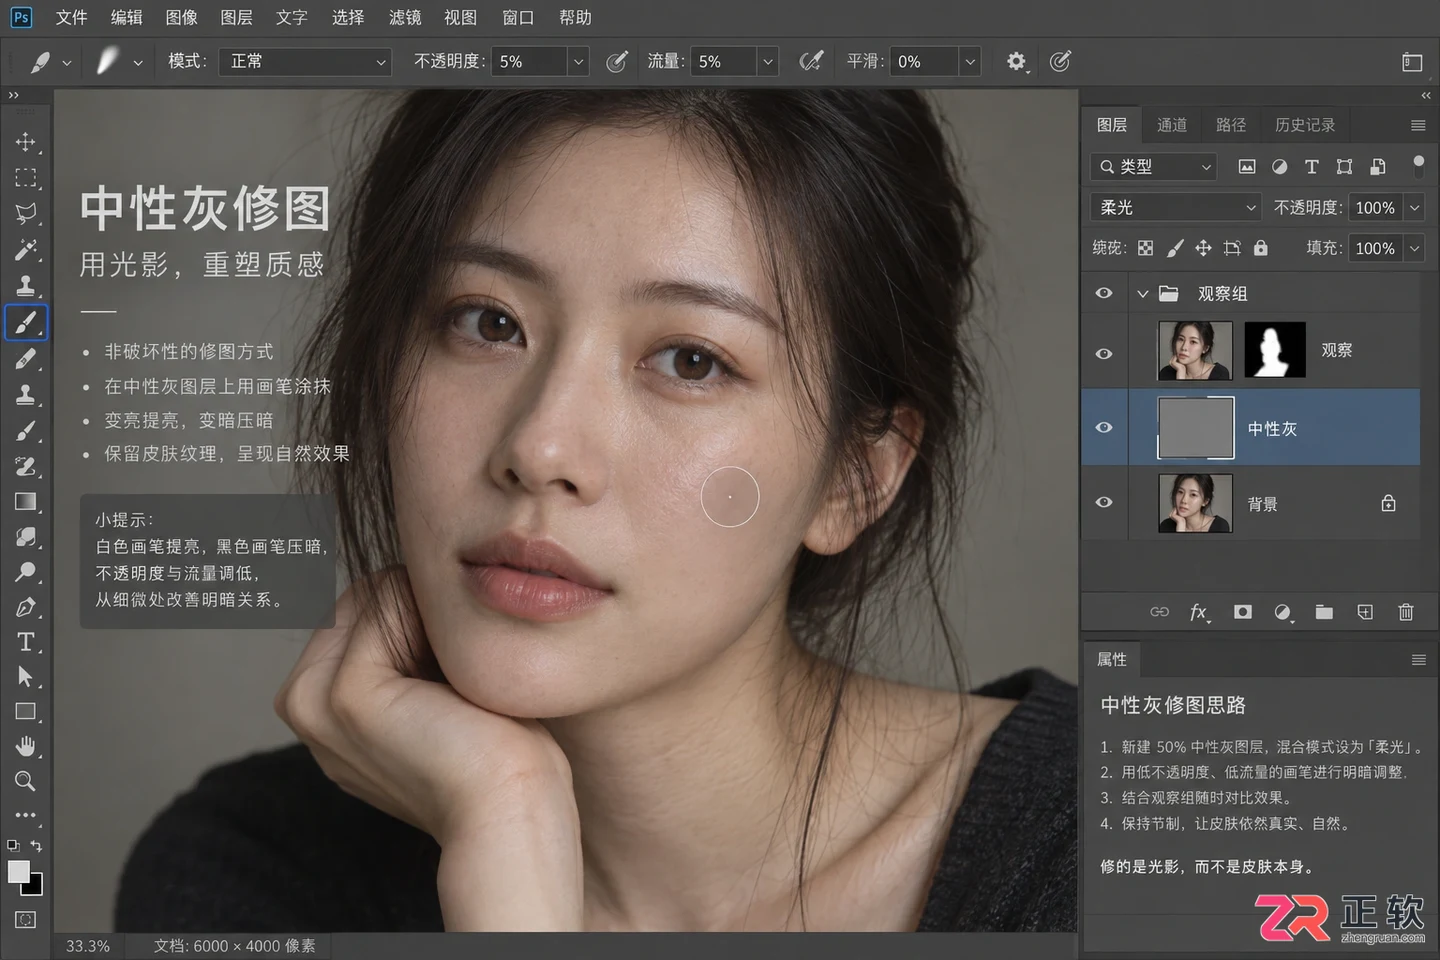Open the layer 填充 dropdown arrow

point(1414,248)
